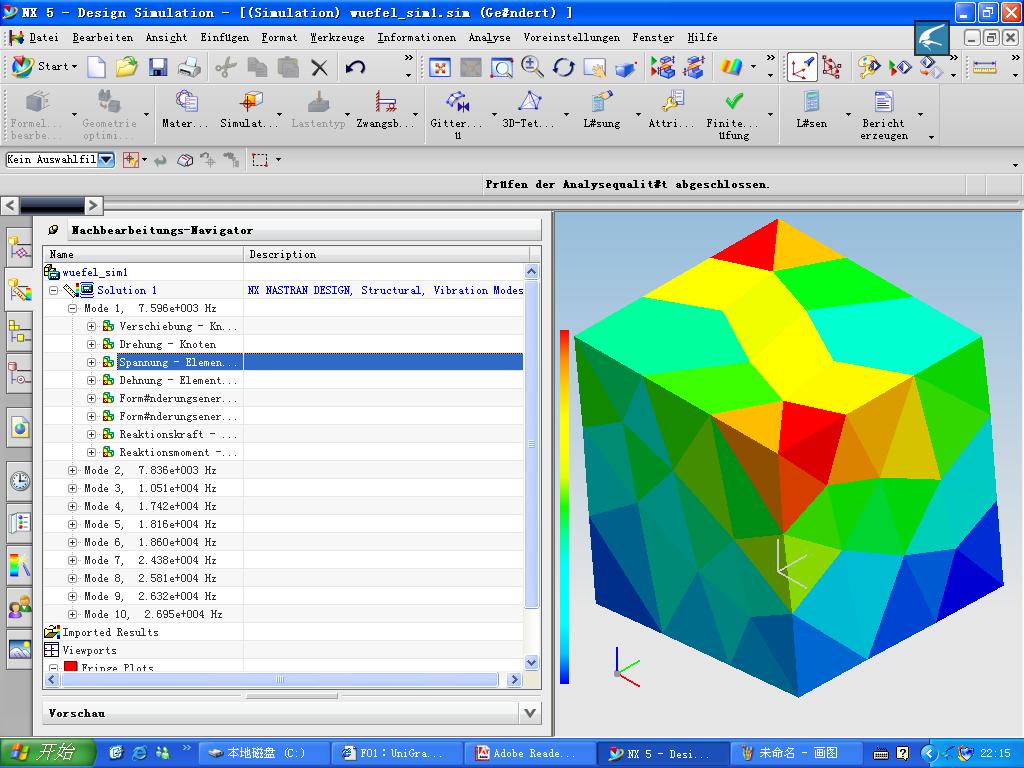This screenshot has height=768, width=1024.
Task: Click Bericht erzeugen report tool
Action: pos(884,115)
